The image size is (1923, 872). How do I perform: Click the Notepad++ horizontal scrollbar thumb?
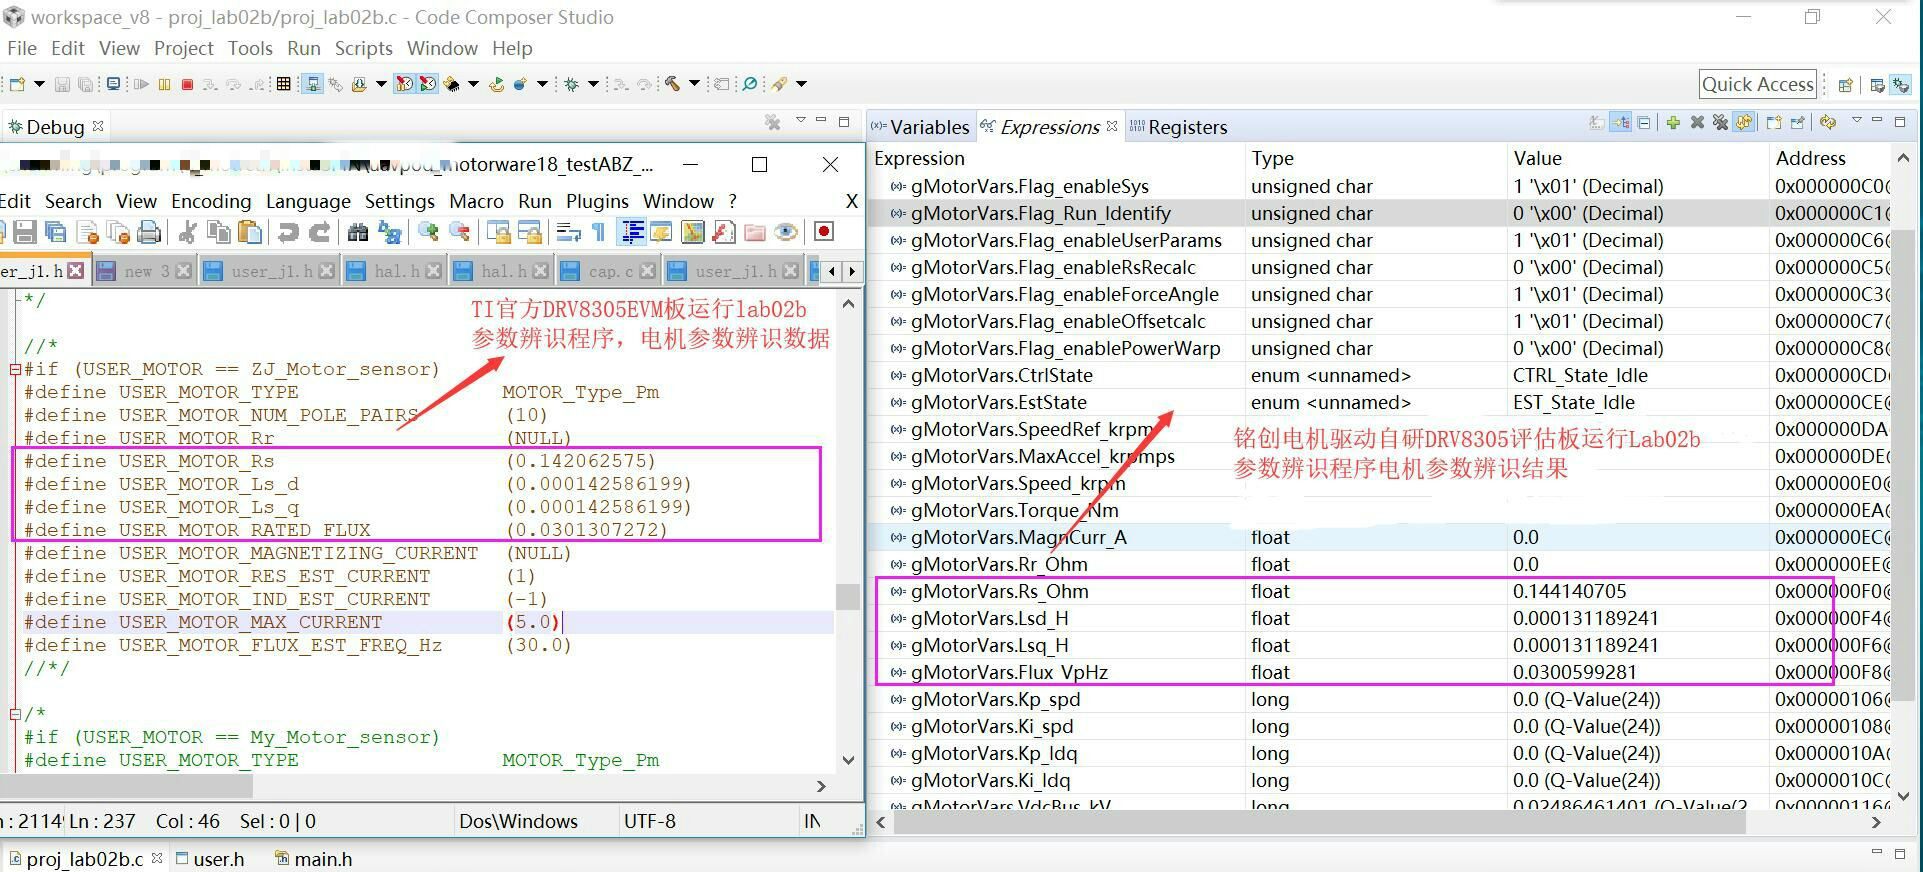coord(127,786)
